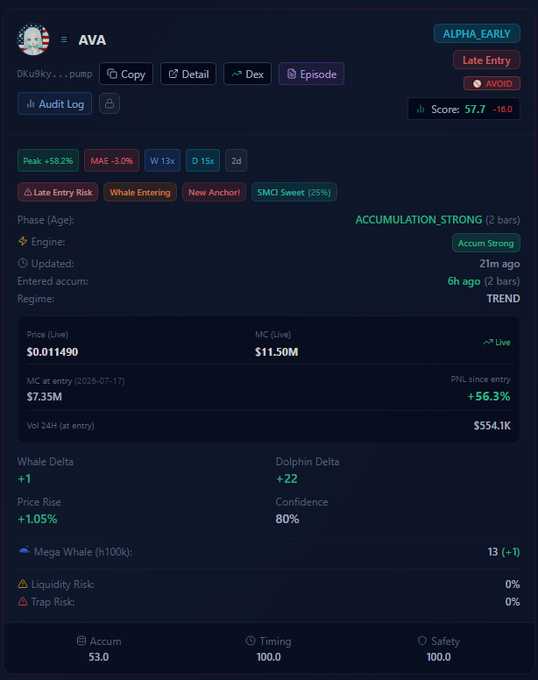This screenshot has height=680, width=538.
Task: Open the Detail view
Action: click(x=188, y=74)
